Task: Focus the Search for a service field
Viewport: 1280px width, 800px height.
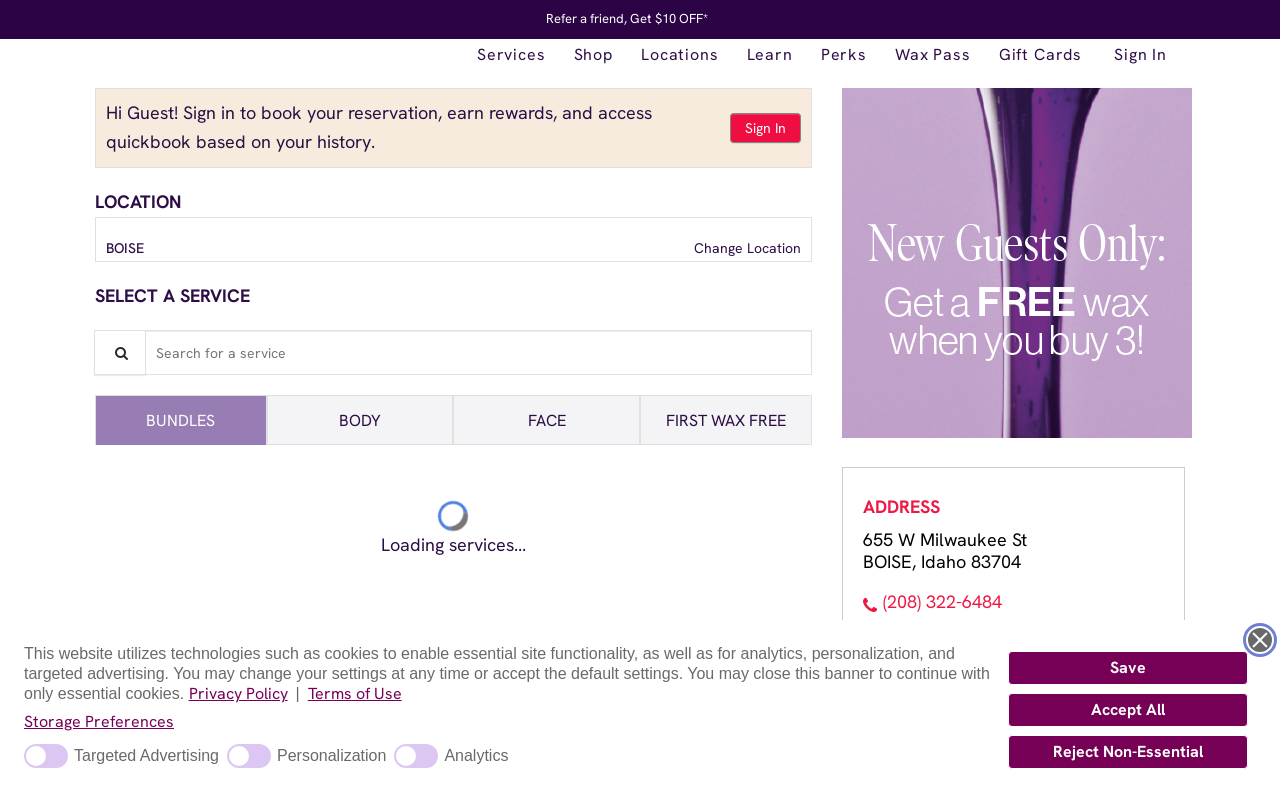Action: (x=478, y=353)
